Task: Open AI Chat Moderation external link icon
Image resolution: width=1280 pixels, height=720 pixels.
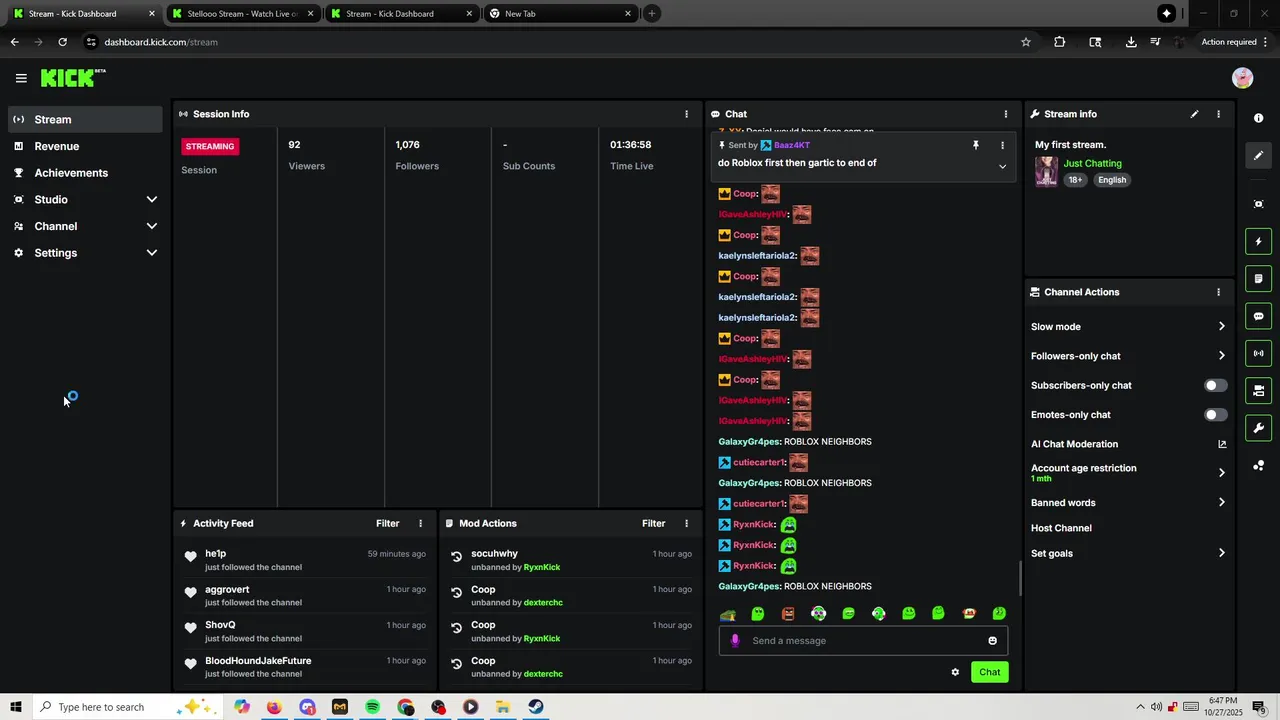Action: coord(1221,444)
